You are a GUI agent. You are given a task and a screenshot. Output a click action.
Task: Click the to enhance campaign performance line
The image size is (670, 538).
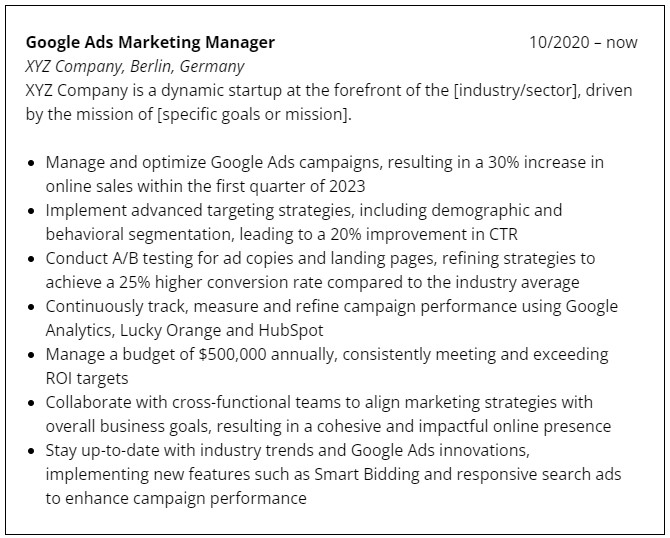(x=176, y=498)
